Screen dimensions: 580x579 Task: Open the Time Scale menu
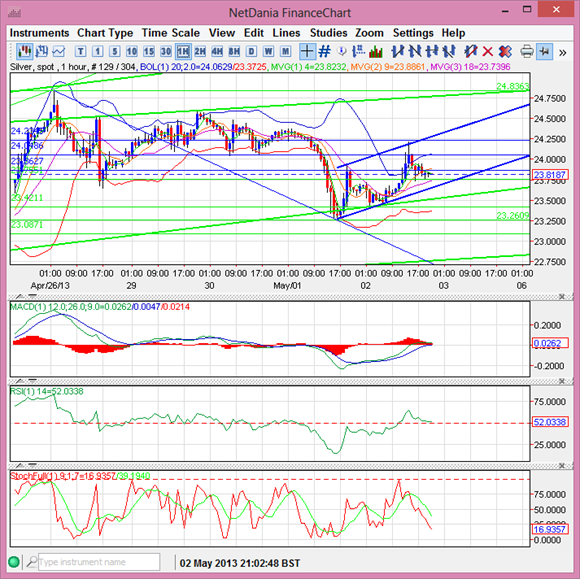[x=171, y=33]
